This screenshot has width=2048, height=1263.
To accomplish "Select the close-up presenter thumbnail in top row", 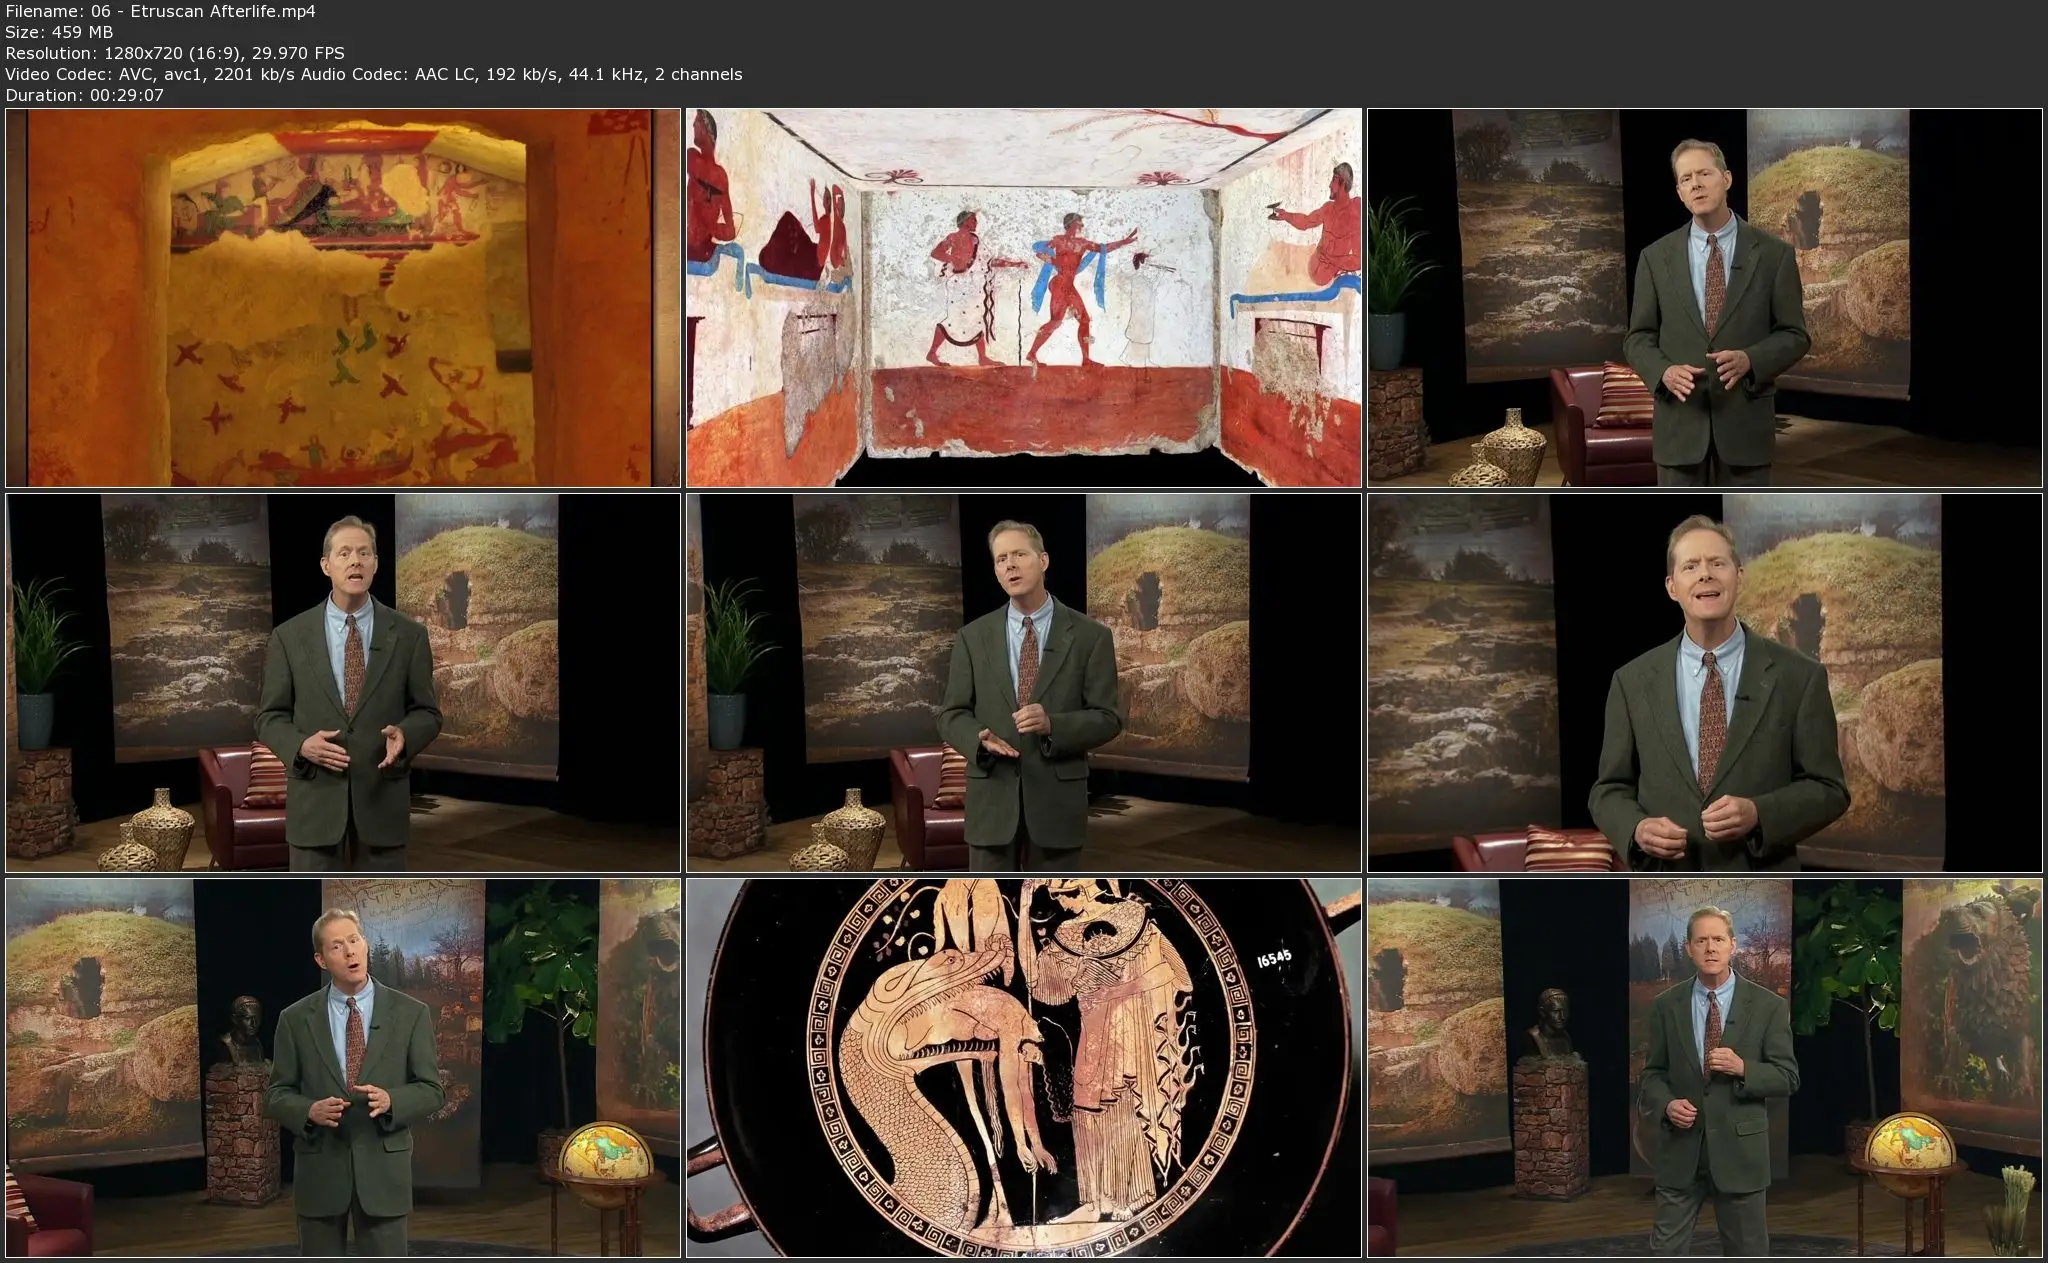I will point(1705,298).
